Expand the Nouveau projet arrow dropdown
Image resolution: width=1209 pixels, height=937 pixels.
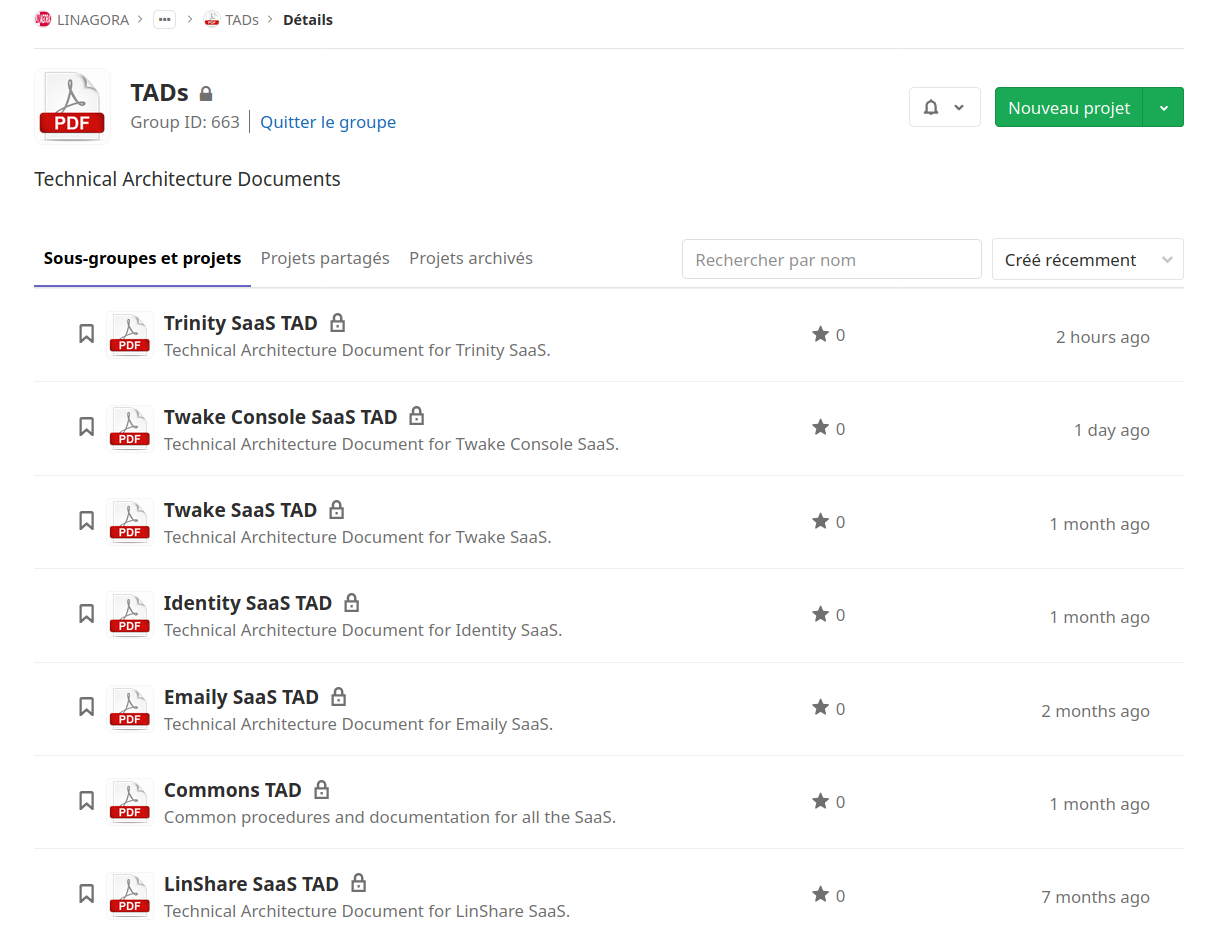click(1163, 107)
